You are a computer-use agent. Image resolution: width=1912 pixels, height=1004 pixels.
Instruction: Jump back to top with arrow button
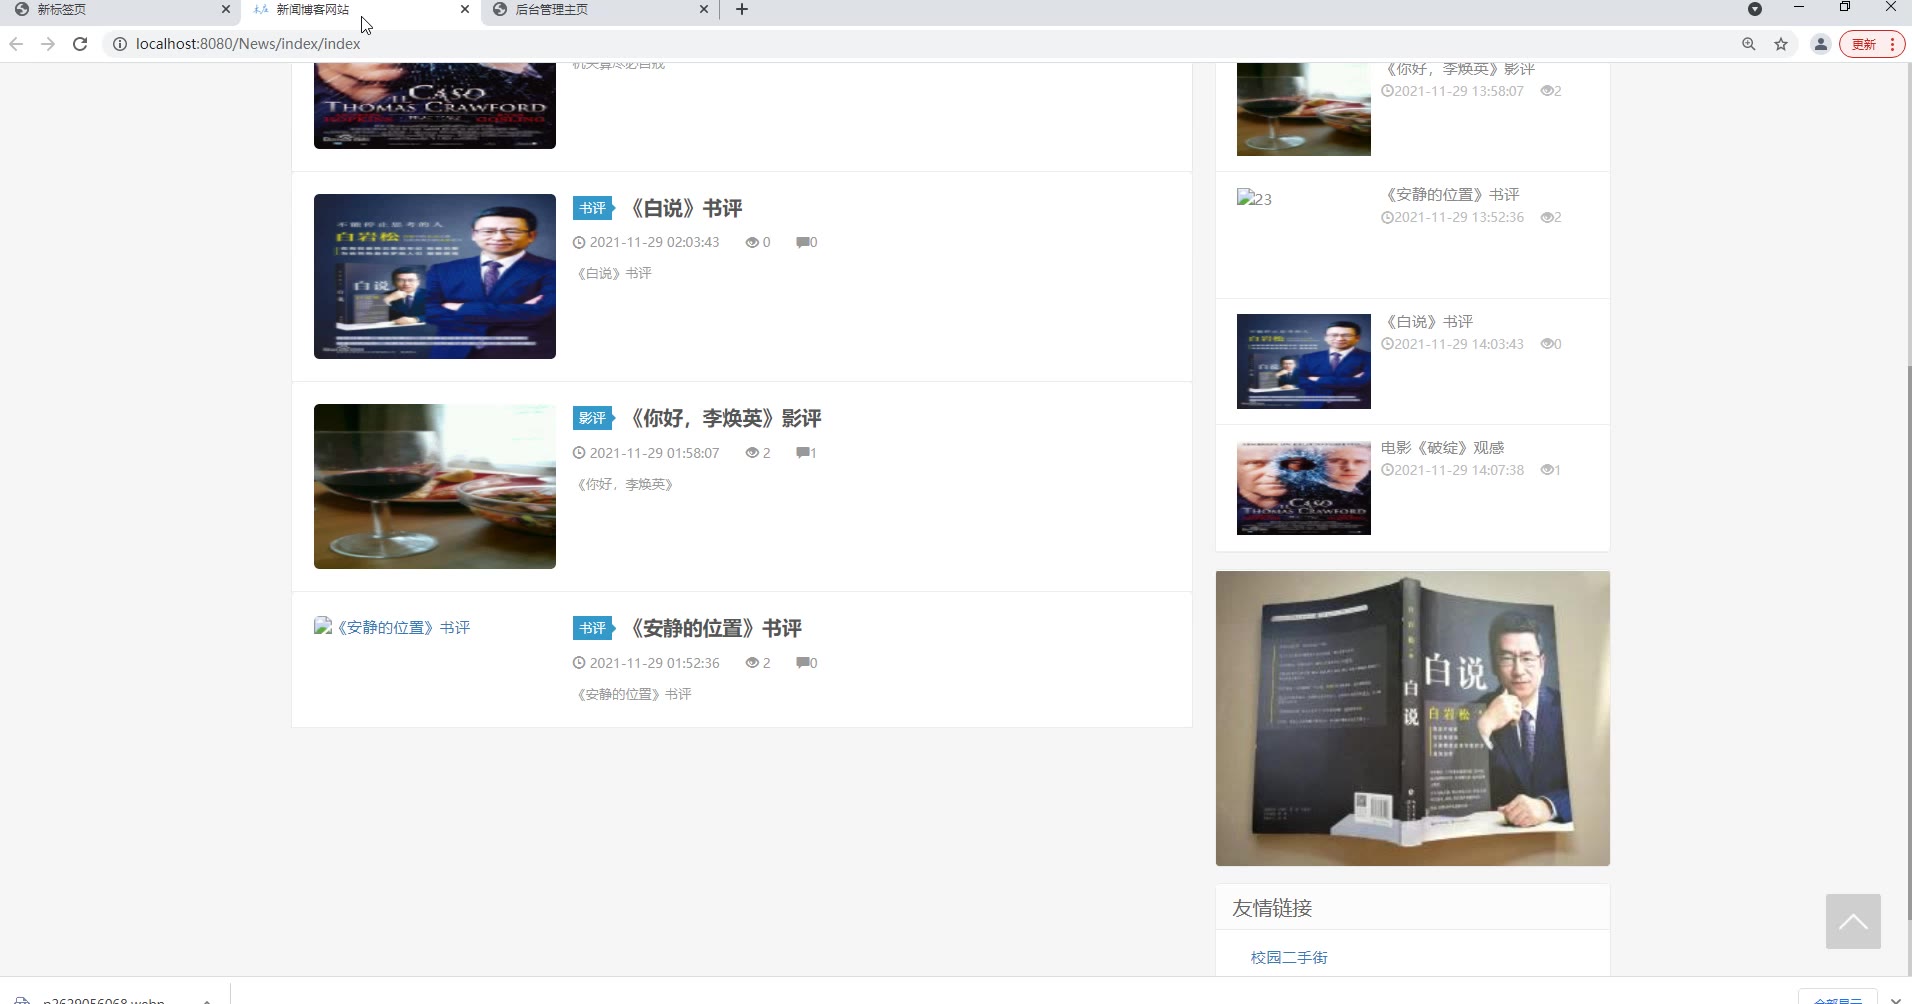1853,921
